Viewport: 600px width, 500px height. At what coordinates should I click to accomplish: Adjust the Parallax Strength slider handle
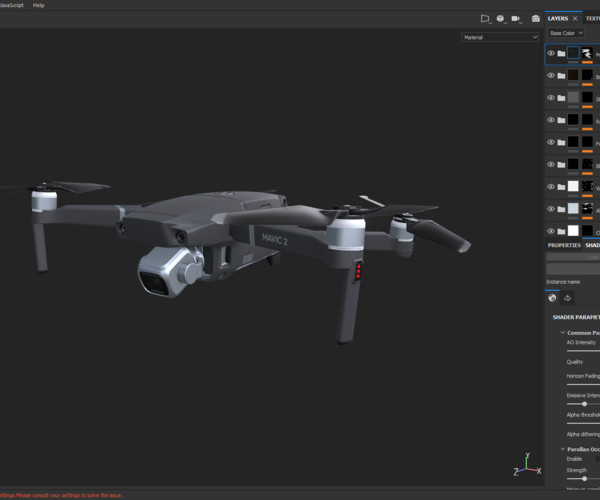(x=584, y=479)
